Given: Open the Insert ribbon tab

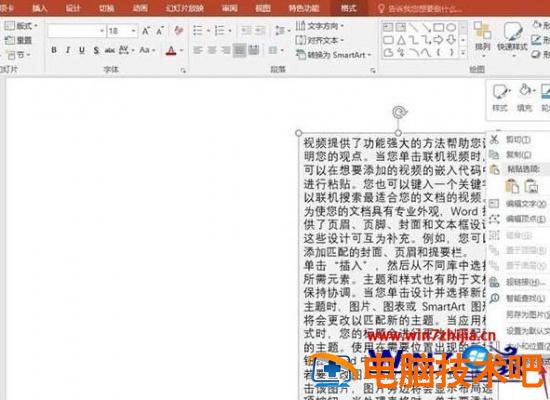Looking at the screenshot, I should (40, 8).
